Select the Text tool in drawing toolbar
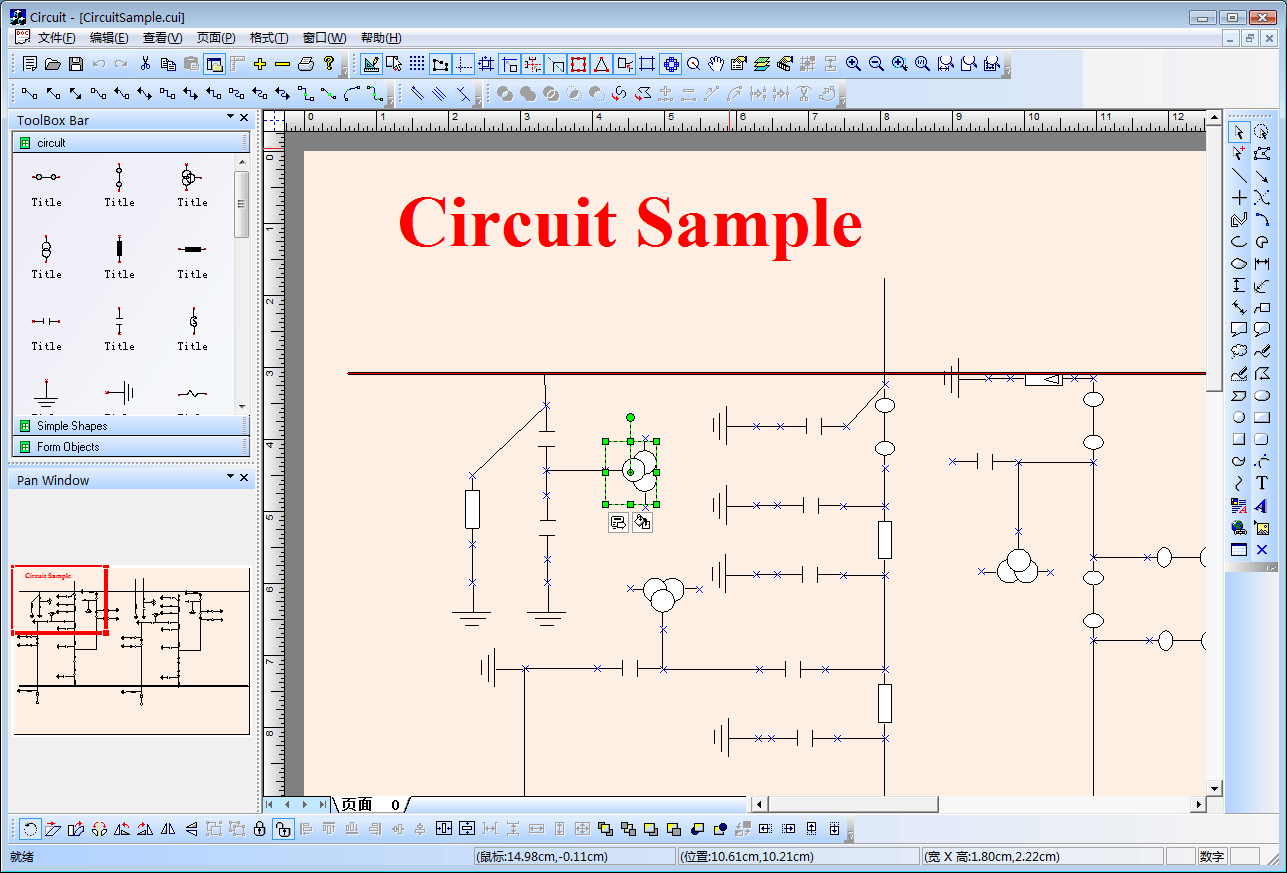The height and width of the screenshot is (873, 1287). [x=1261, y=483]
